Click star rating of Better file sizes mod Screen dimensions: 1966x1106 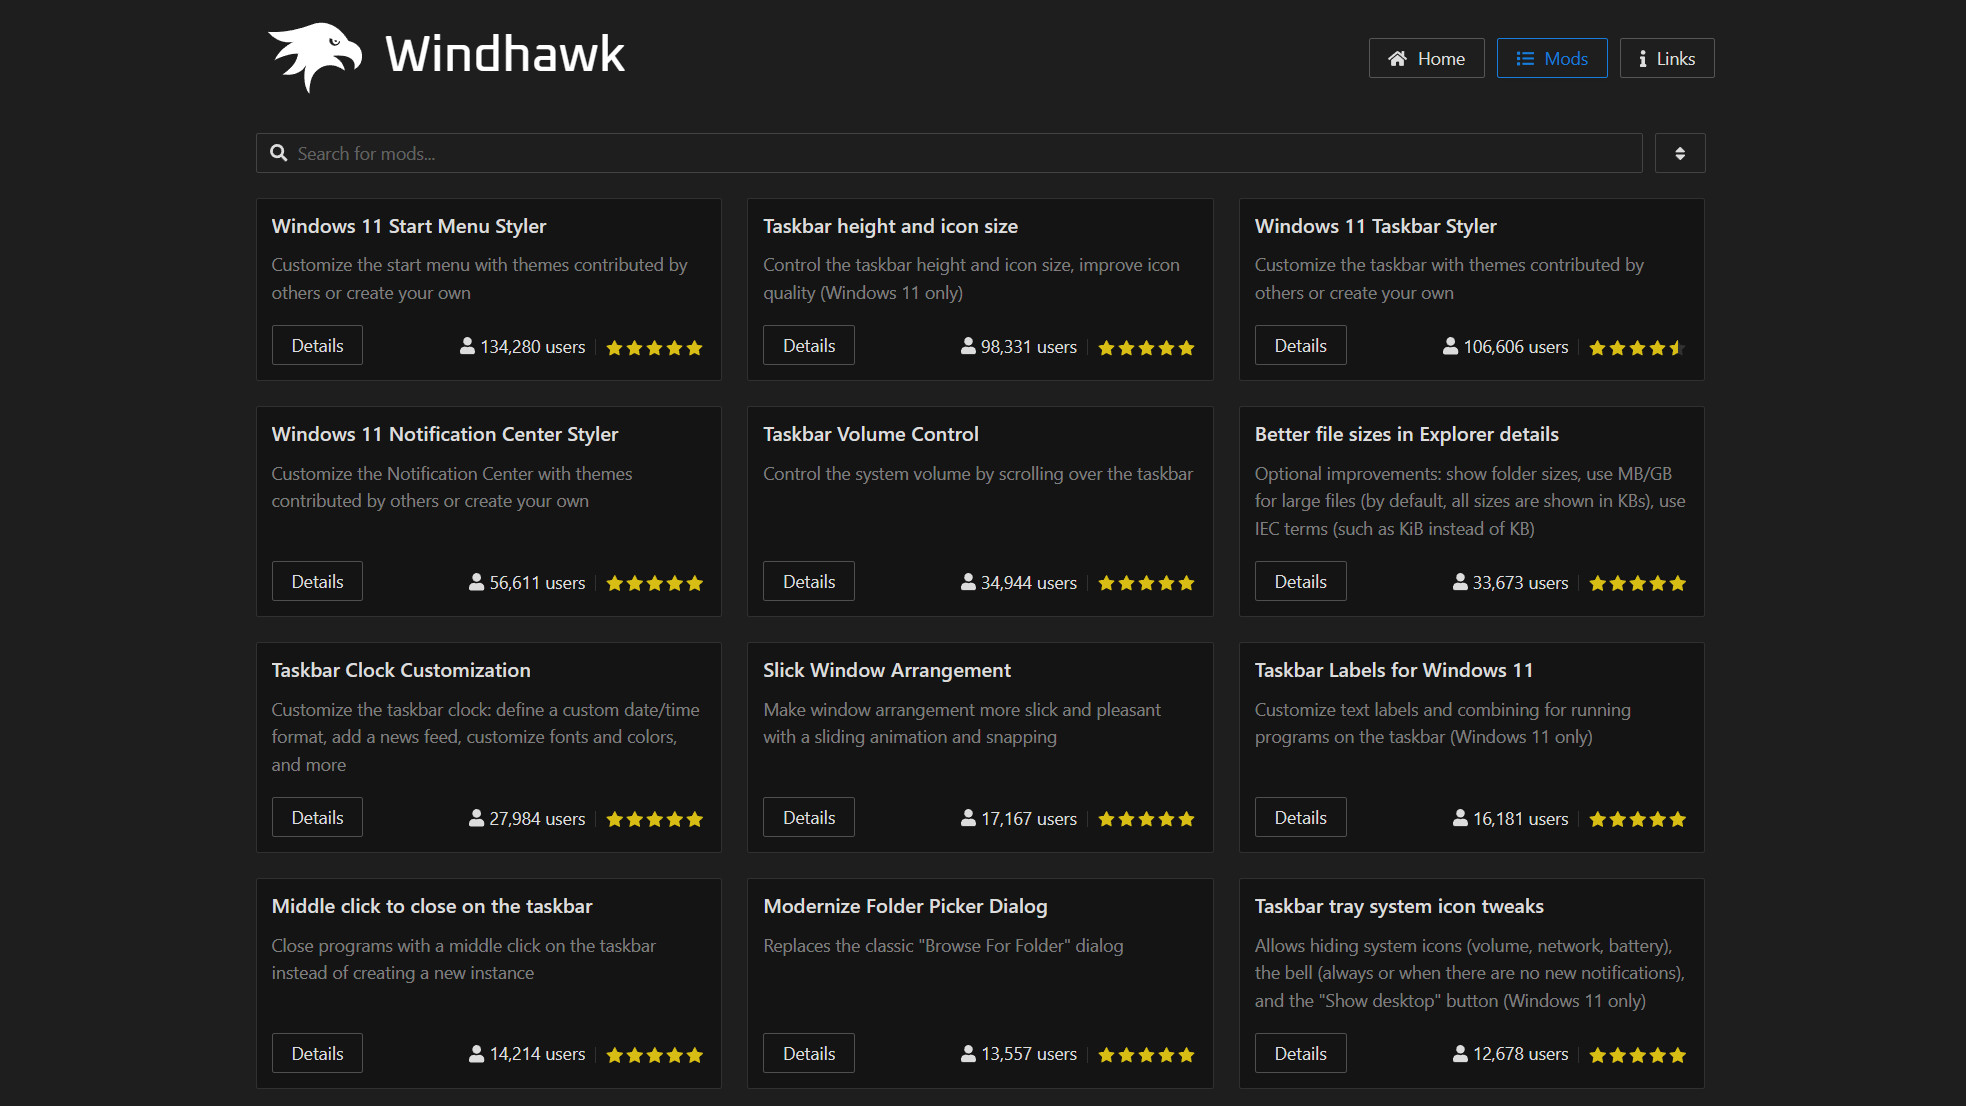pos(1638,583)
